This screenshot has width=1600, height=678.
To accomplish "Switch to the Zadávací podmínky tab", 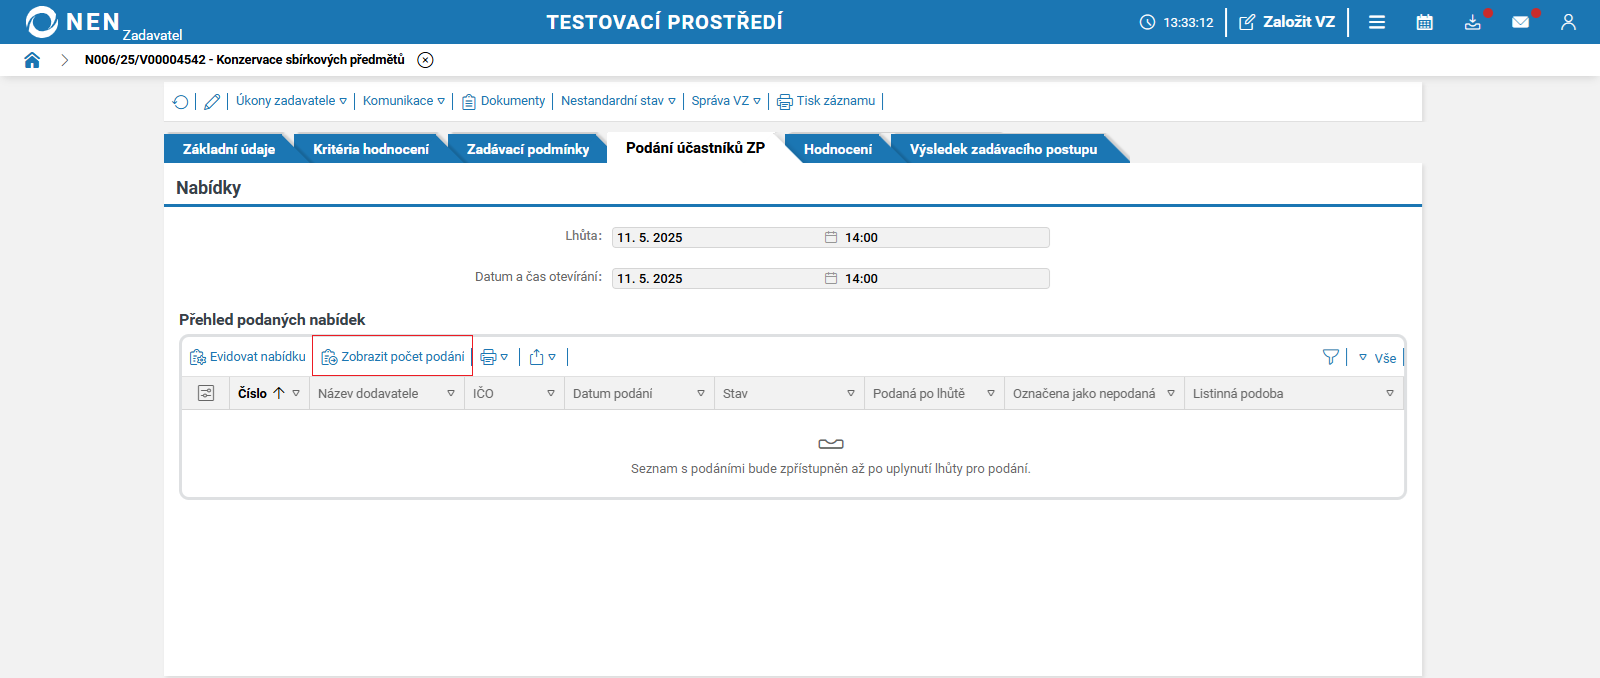I will point(528,149).
